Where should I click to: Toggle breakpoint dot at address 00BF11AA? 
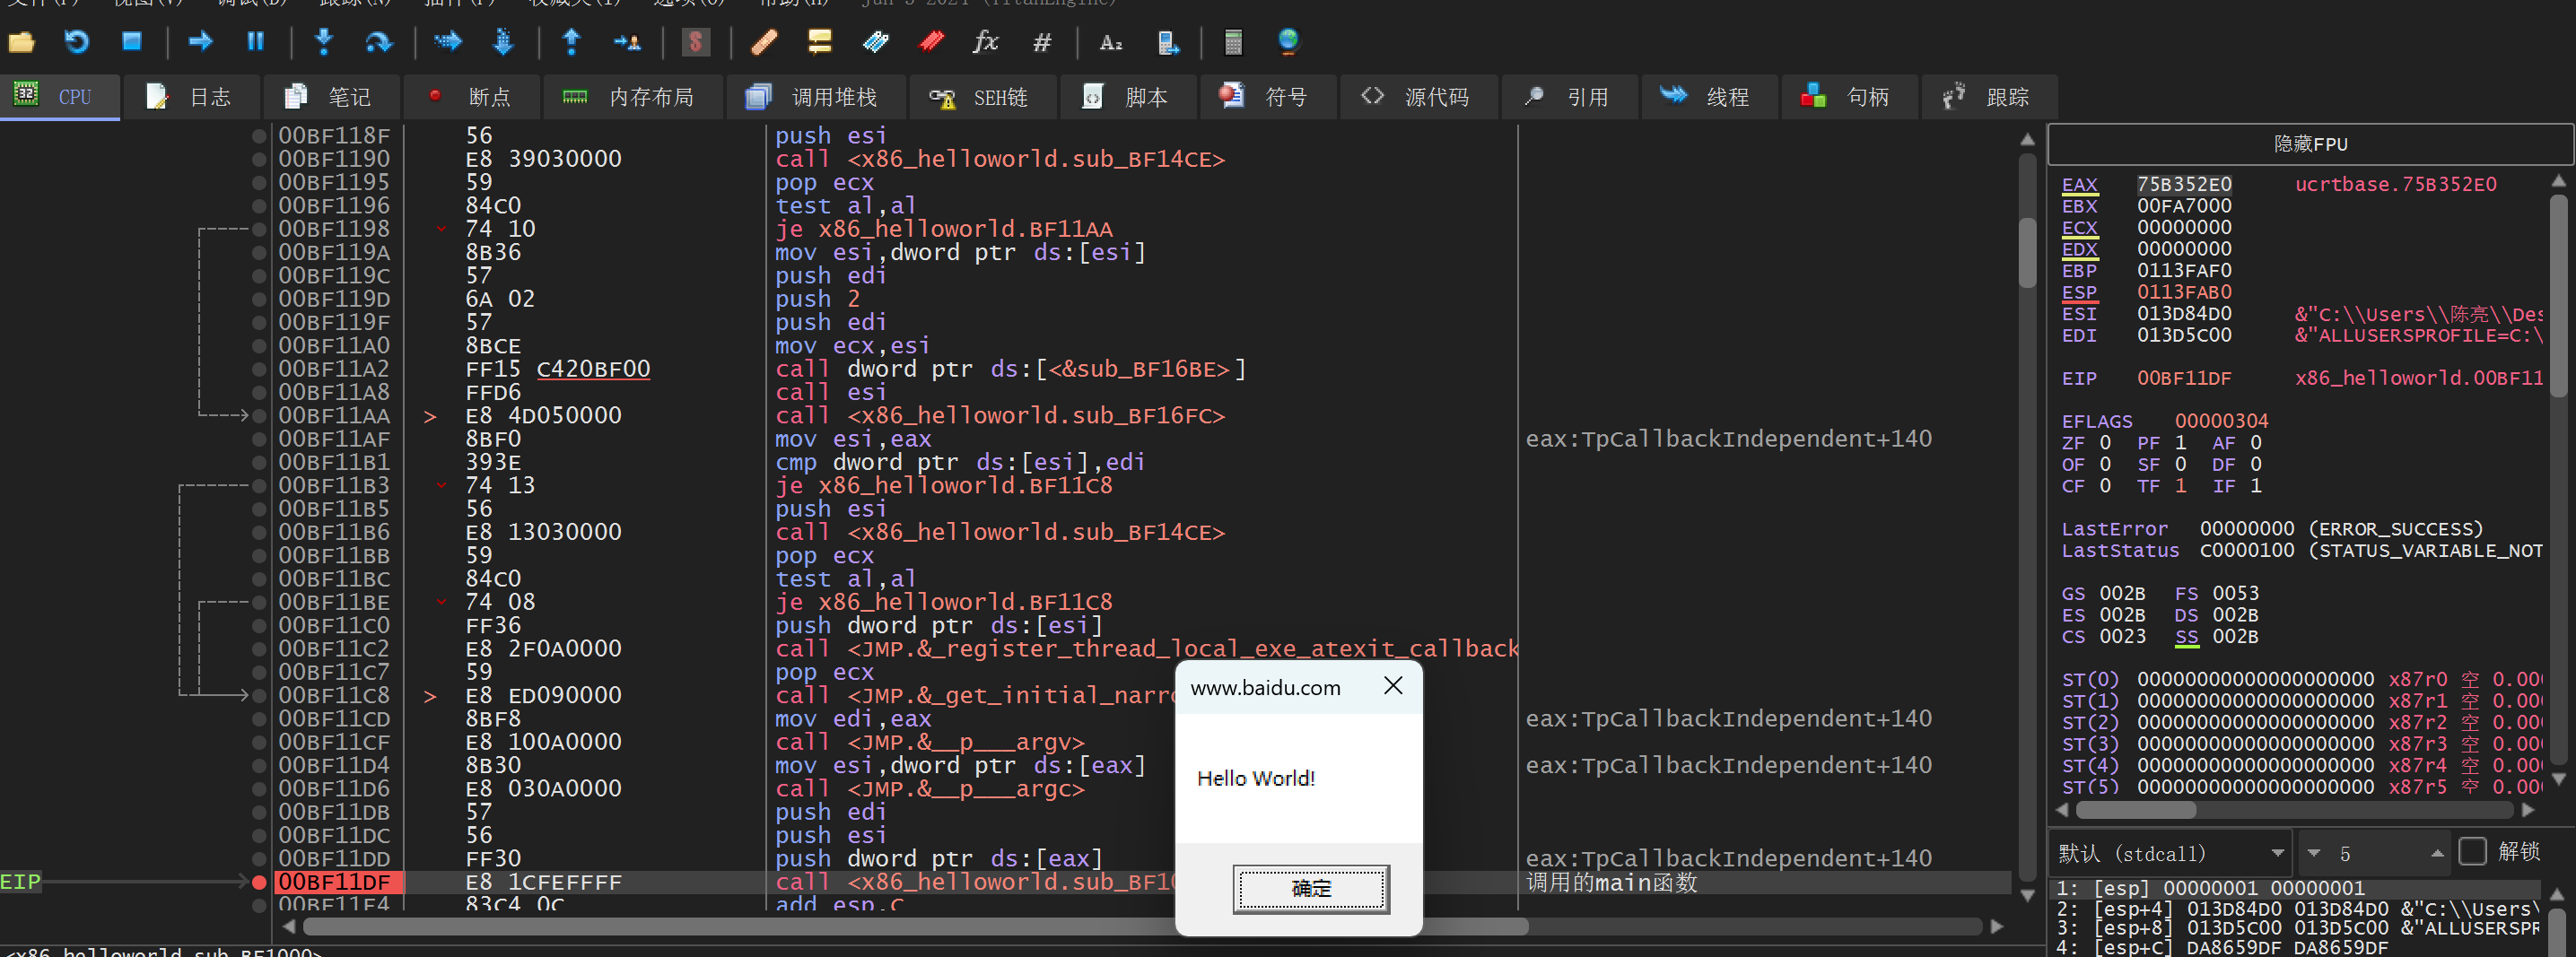coord(259,416)
